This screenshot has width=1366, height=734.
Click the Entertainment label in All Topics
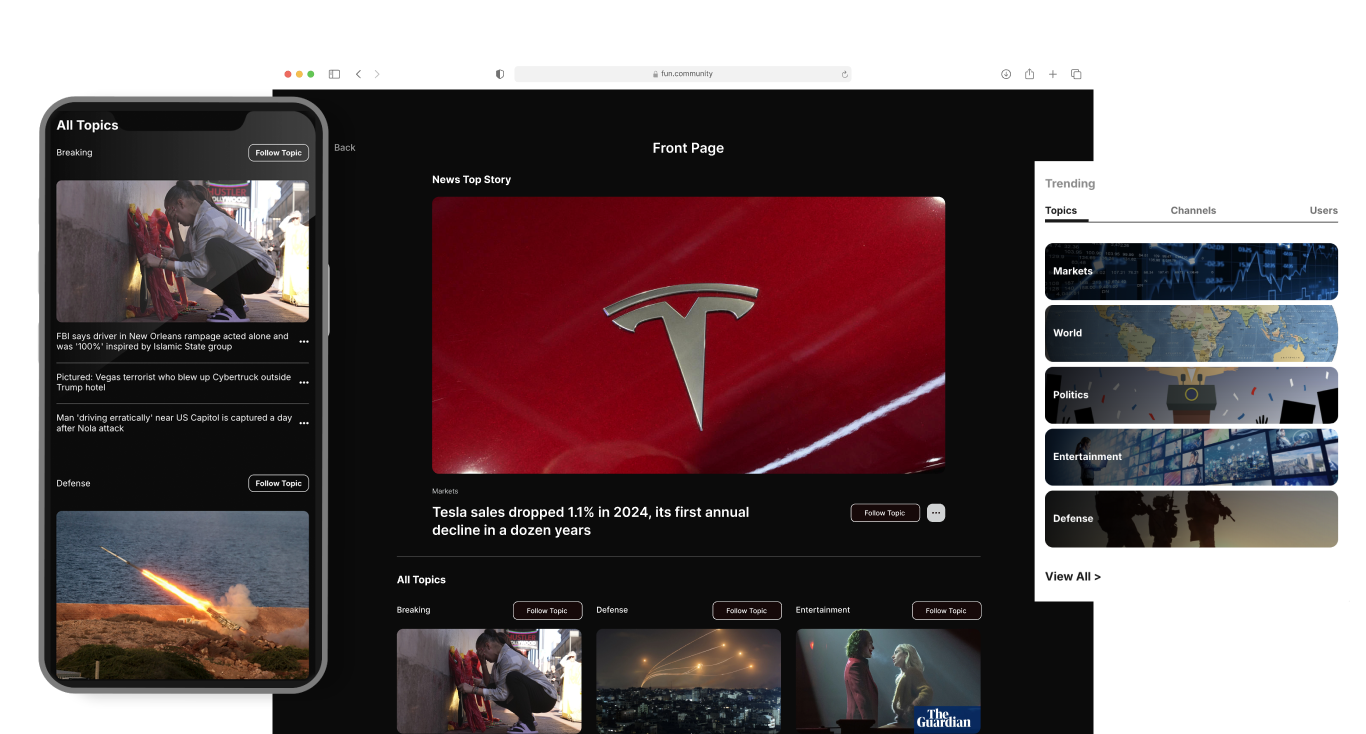[x=823, y=610]
